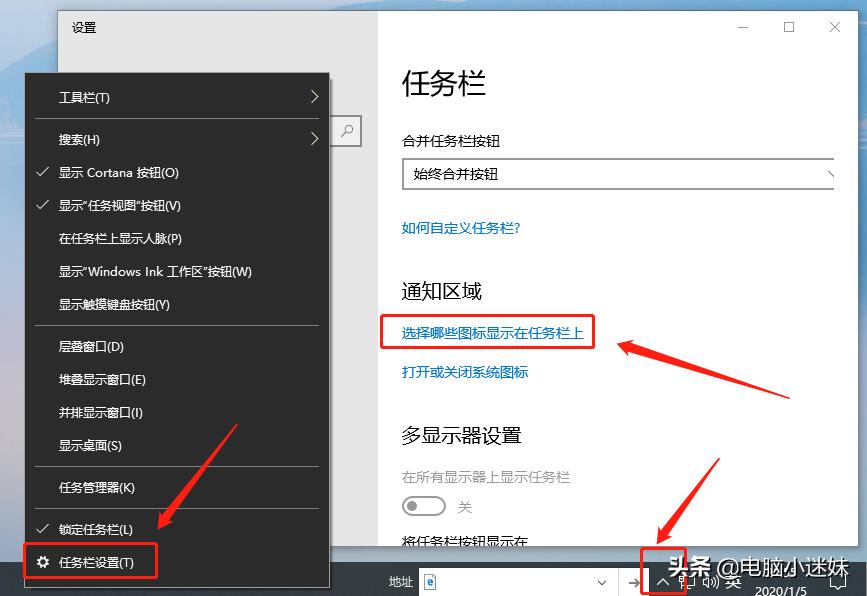Click the speaker volume icon in tray
Image resolution: width=867 pixels, height=596 pixels.
[708, 581]
